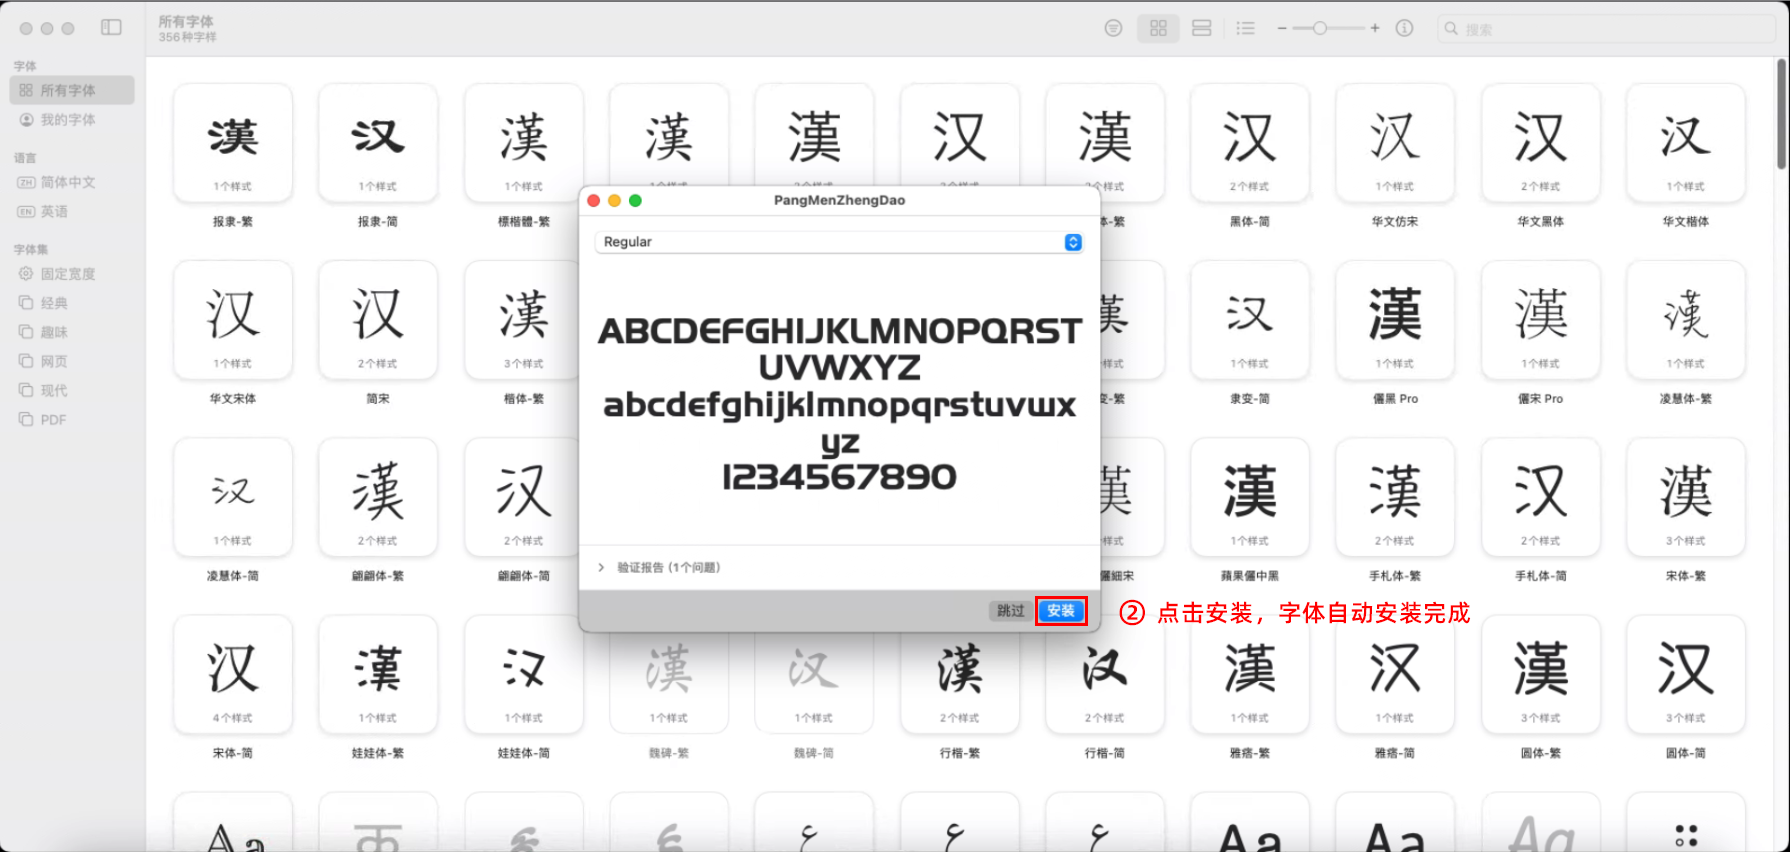Switch to grid view
The height and width of the screenshot is (852, 1790).
pos(1158,28)
